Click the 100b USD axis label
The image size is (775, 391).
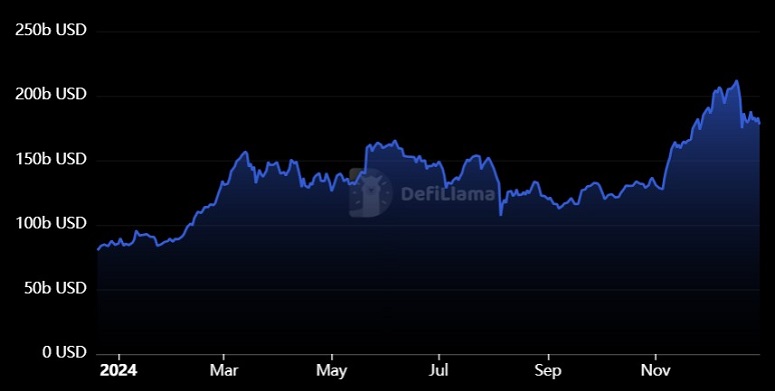pos(50,223)
